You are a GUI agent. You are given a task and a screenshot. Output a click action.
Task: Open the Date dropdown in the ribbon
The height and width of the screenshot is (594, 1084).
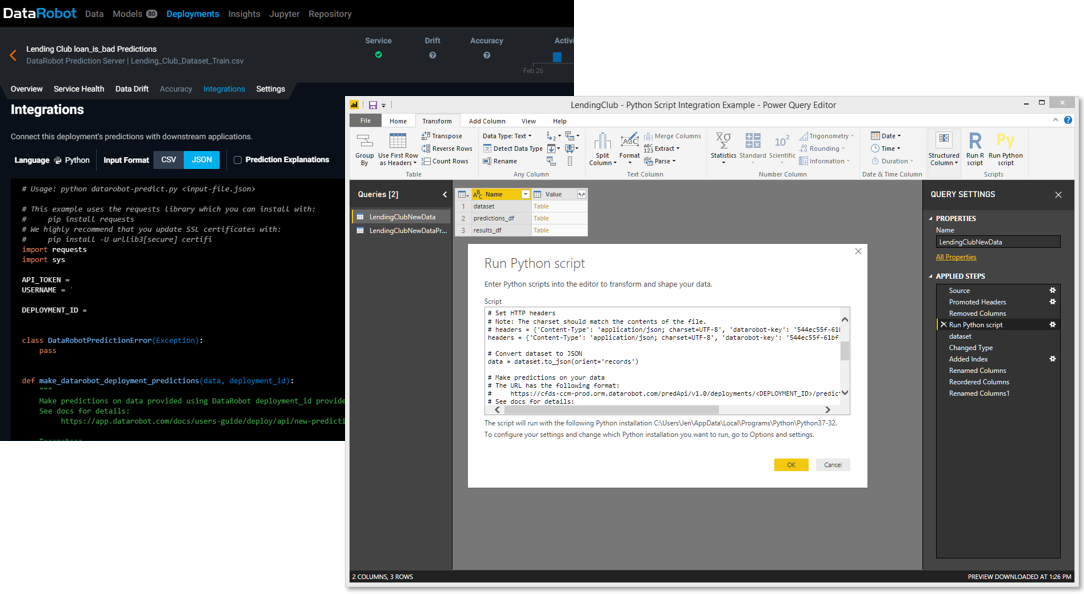tap(886, 136)
